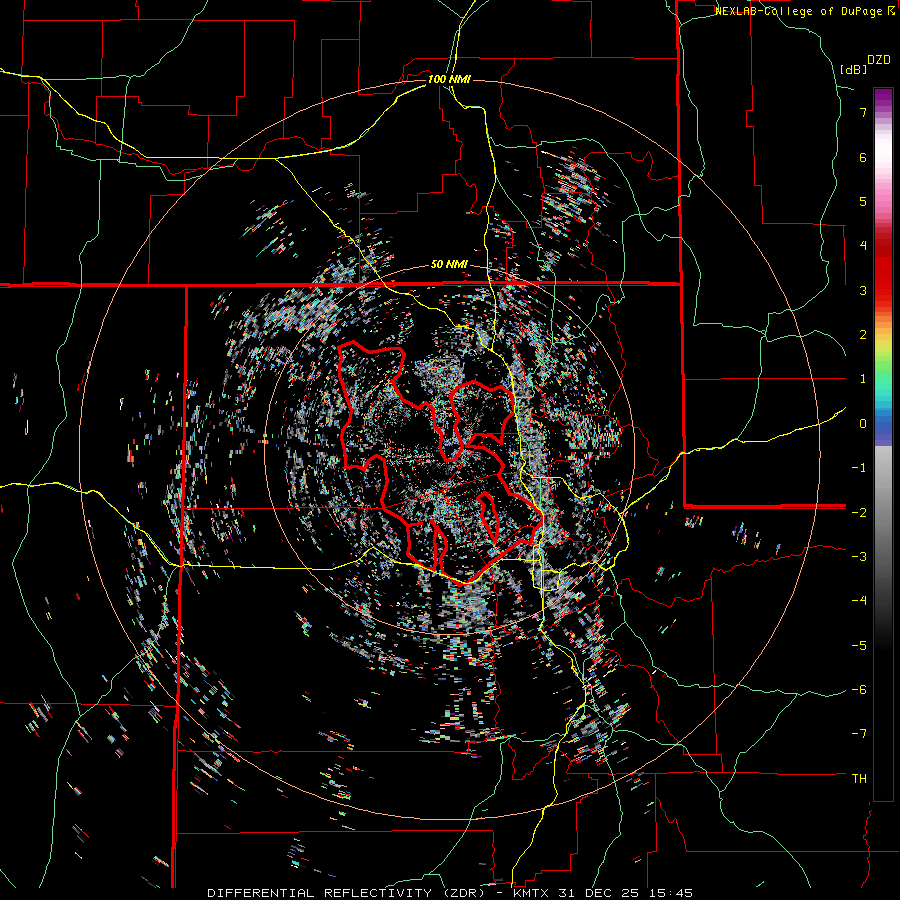Viewport: 900px width, 900px height.
Task: Click the '100 NMI' range ring label
Action: click(449, 79)
